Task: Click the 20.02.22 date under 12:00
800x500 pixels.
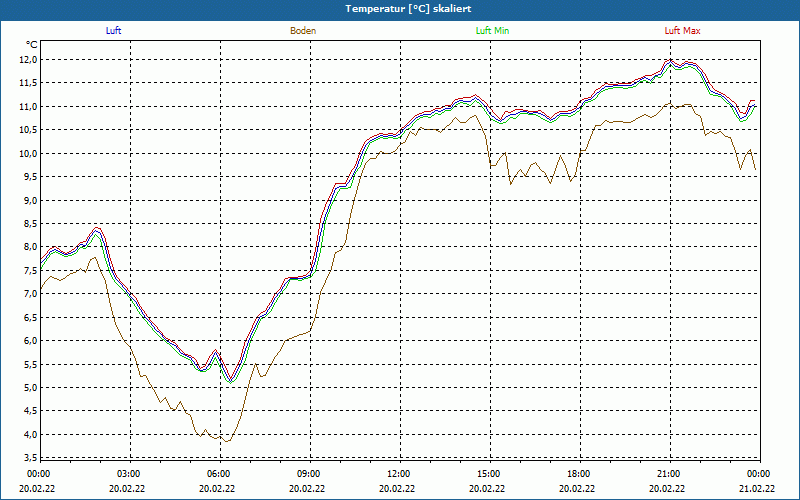Action: pyautogui.click(x=397, y=488)
